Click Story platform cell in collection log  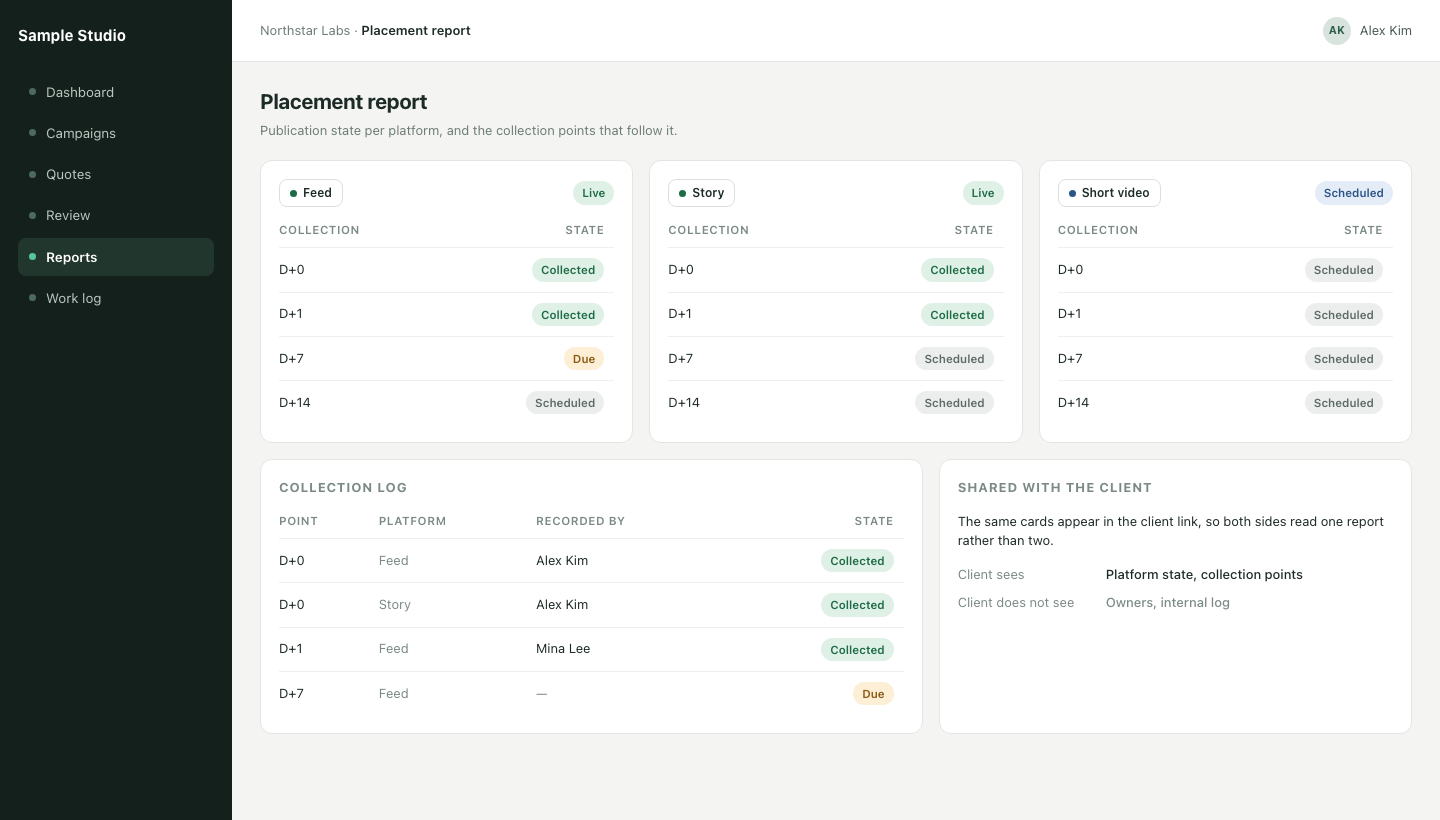tap(395, 605)
